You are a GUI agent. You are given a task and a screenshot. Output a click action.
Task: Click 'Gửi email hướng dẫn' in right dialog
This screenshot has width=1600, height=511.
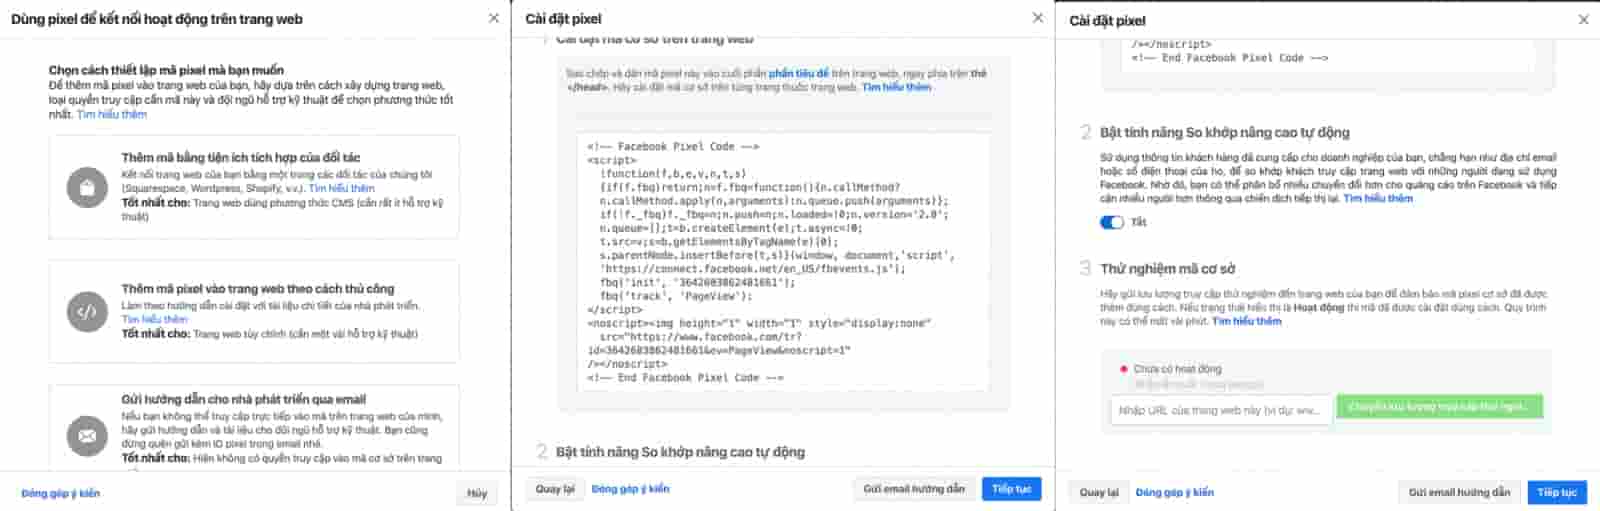click(1459, 492)
